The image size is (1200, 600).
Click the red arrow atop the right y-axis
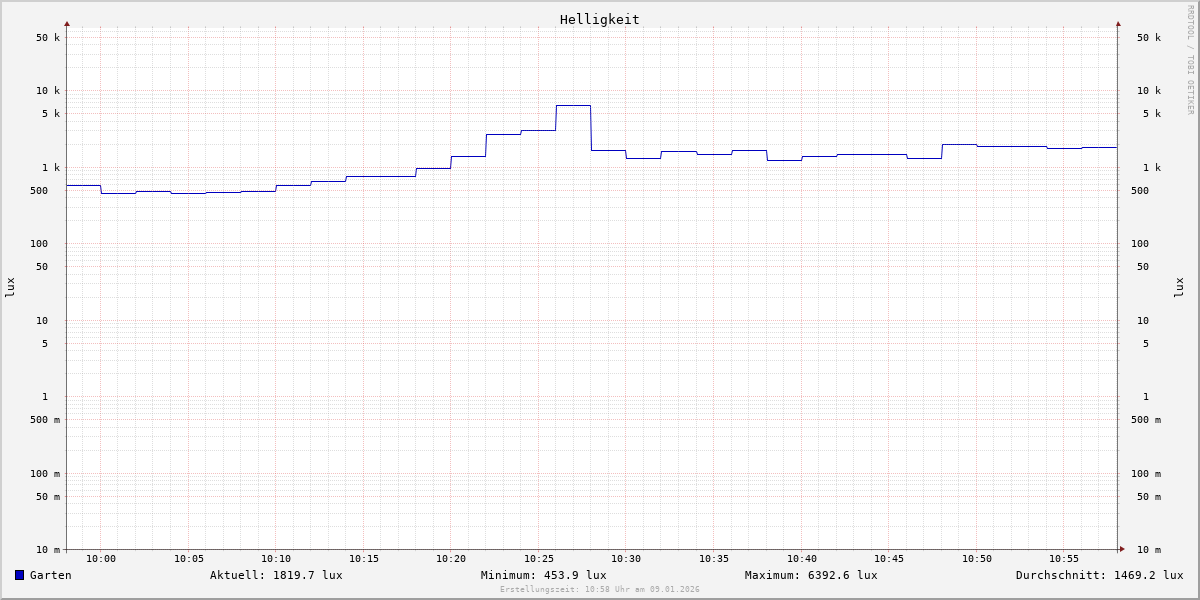[x=1118, y=23]
